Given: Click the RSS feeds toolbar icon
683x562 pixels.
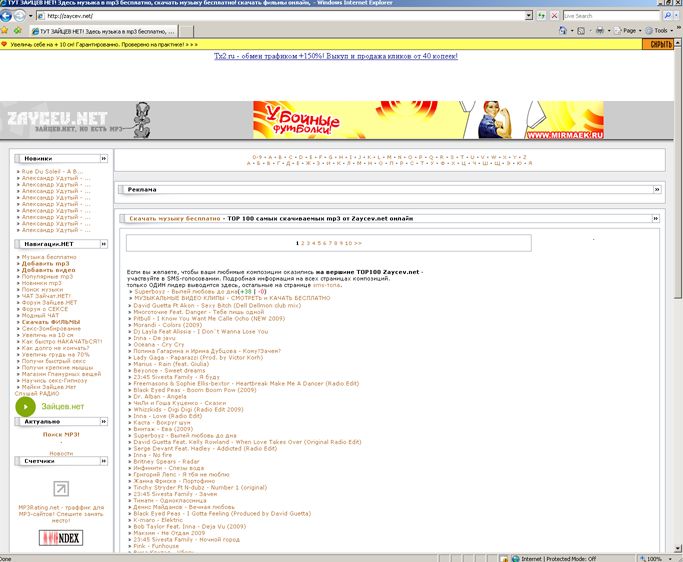Looking at the screenshot, I should click(581, 31).
